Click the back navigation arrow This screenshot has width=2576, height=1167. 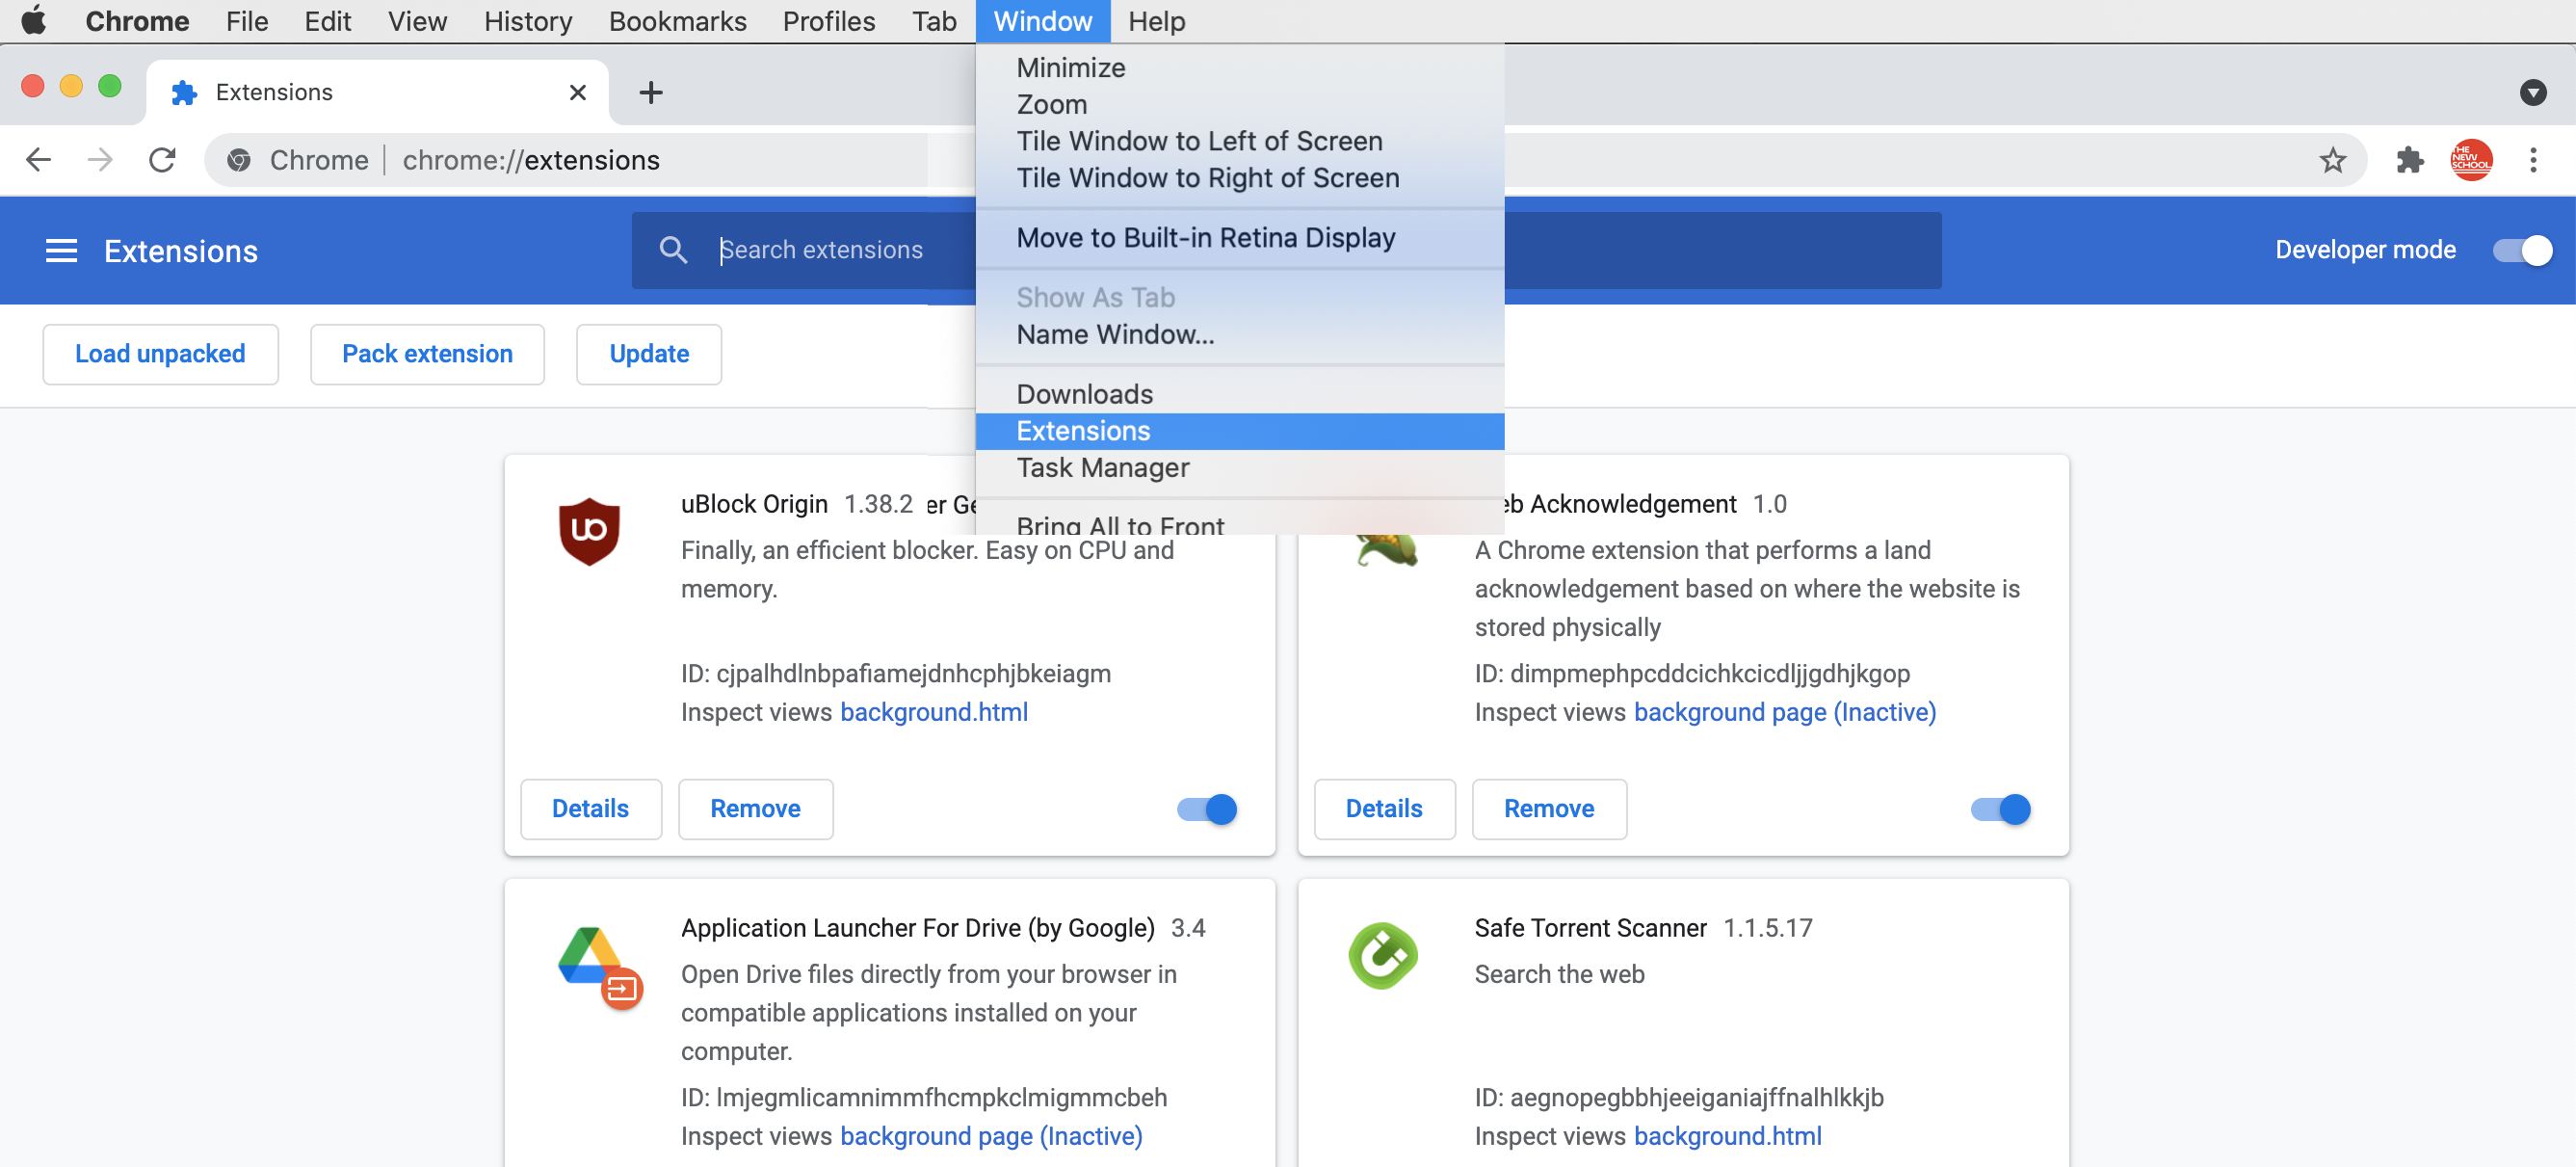(38, 160)
